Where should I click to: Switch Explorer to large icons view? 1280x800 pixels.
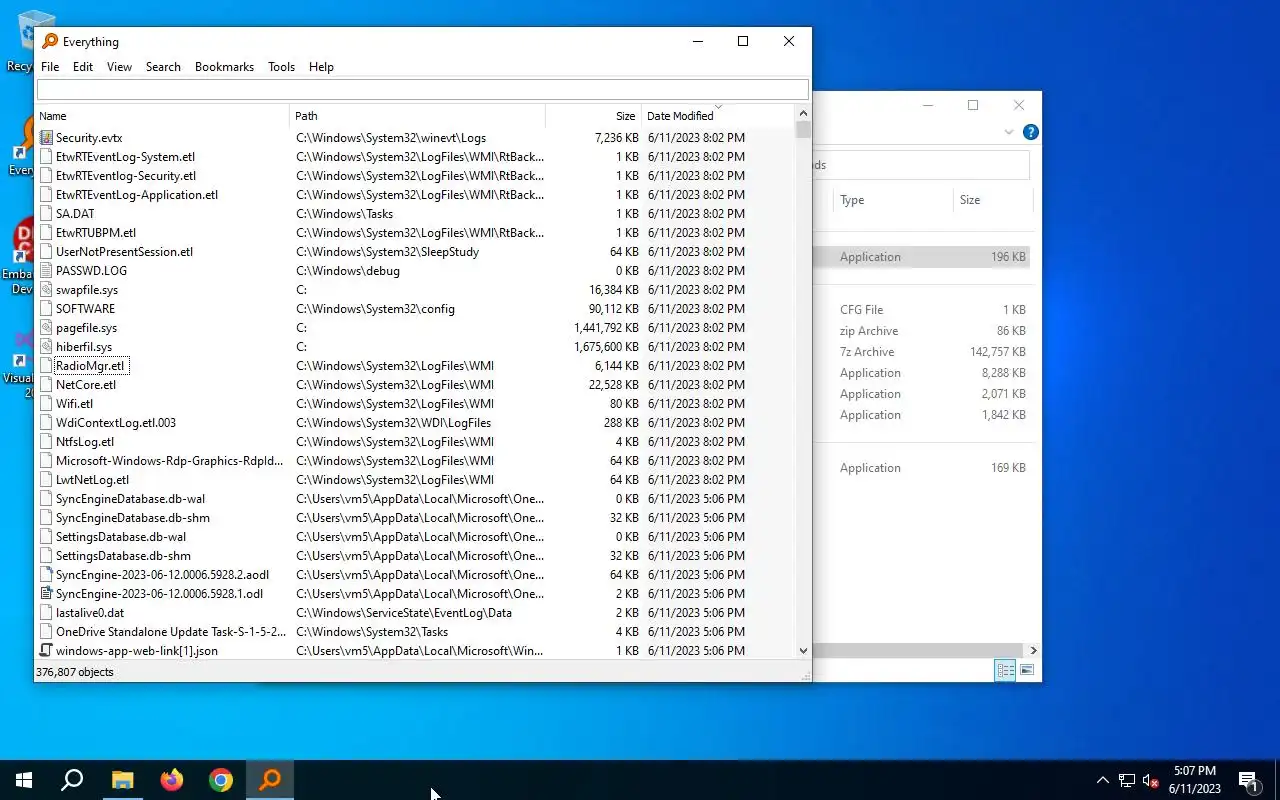[x=1027, y=670]
